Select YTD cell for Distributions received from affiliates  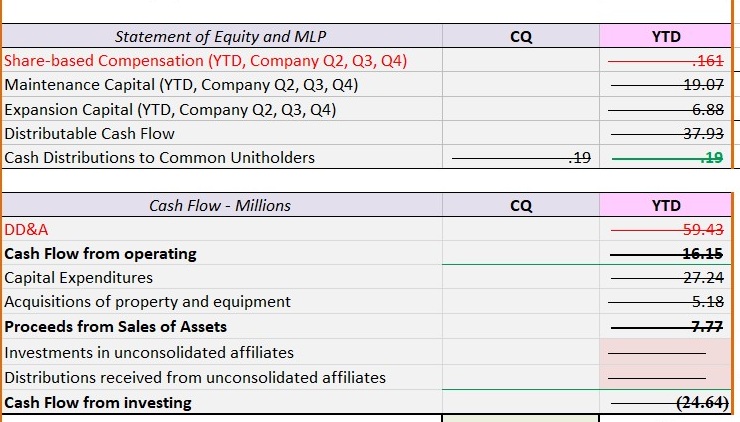[x=665, y=377]
